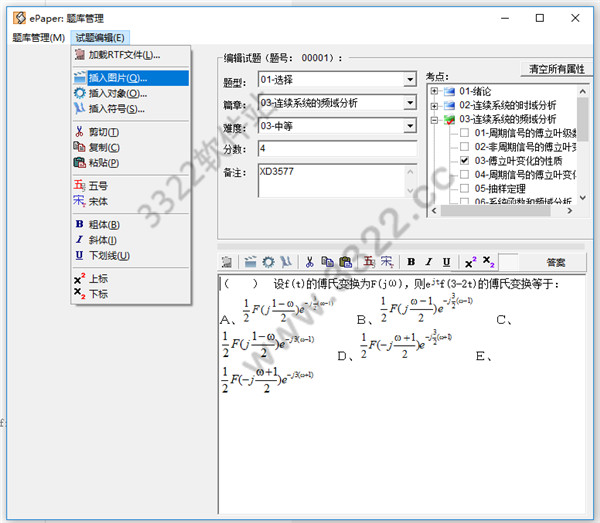Click the question text line in editor
Image resolution: width=600 pixels, height=523 pixels.
[391, 284]
